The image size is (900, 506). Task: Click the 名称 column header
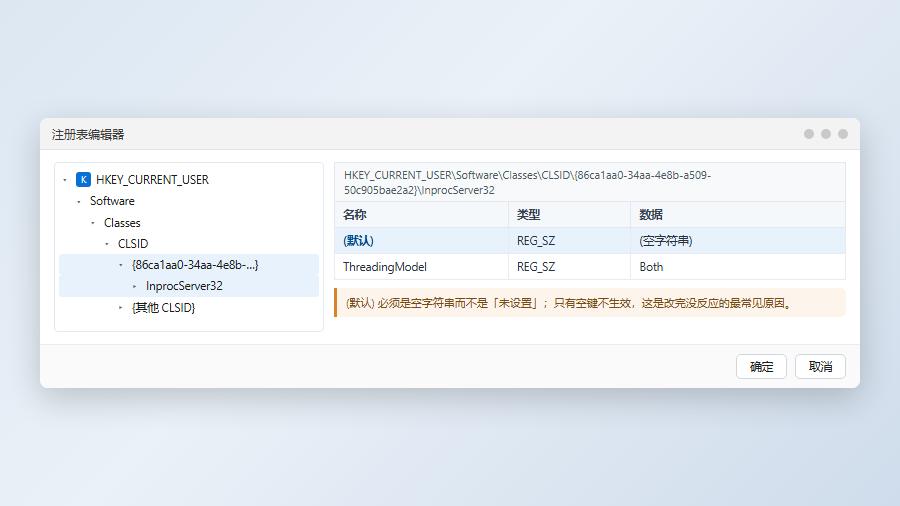pyautogui.click(x=421, y=215)
